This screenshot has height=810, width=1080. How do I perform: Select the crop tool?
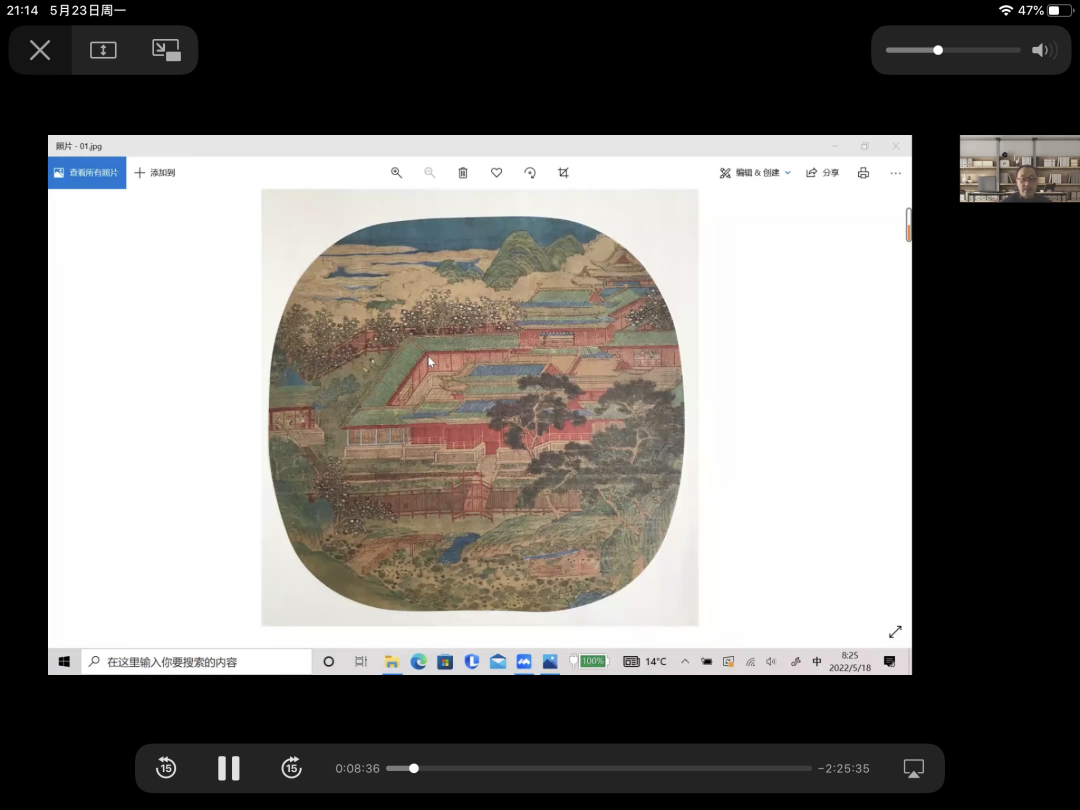563,173
